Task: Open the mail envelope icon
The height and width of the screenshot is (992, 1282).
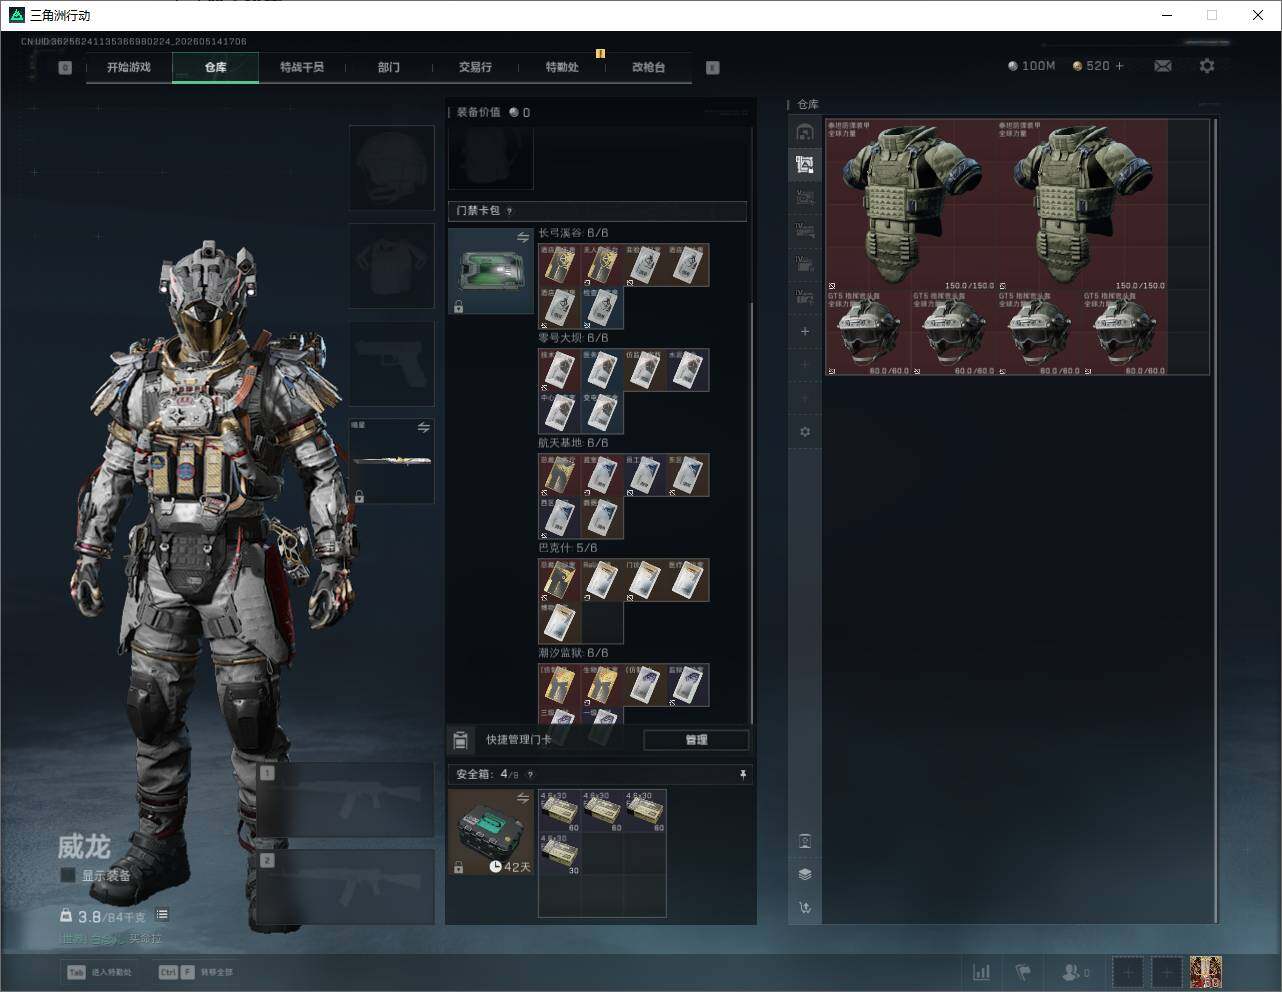Action: tap(1163, 66)
